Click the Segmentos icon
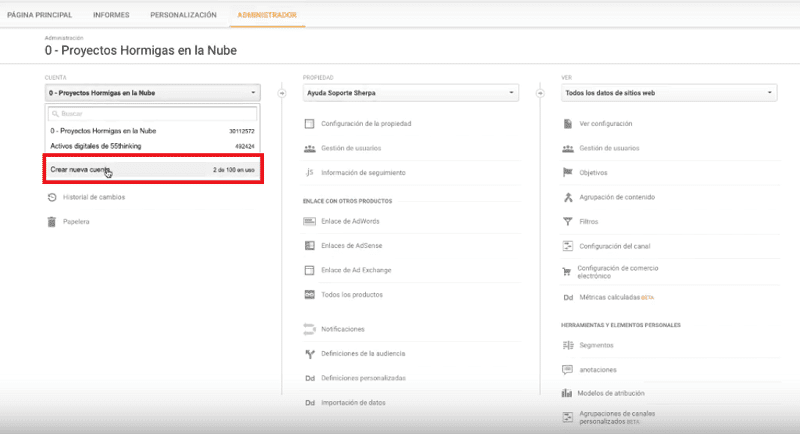Viewport: 800px width, 434px height. [568, 345]
